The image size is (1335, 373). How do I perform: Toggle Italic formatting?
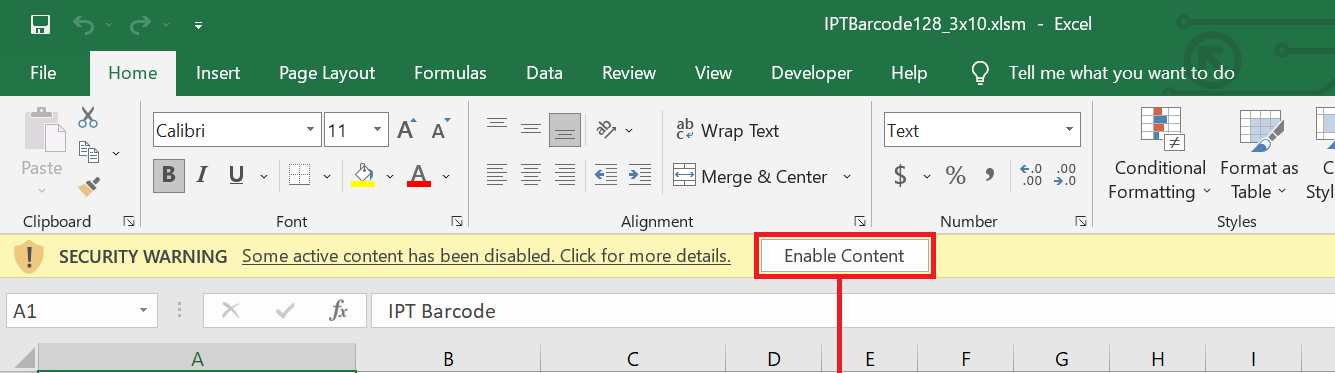(202, 176)
